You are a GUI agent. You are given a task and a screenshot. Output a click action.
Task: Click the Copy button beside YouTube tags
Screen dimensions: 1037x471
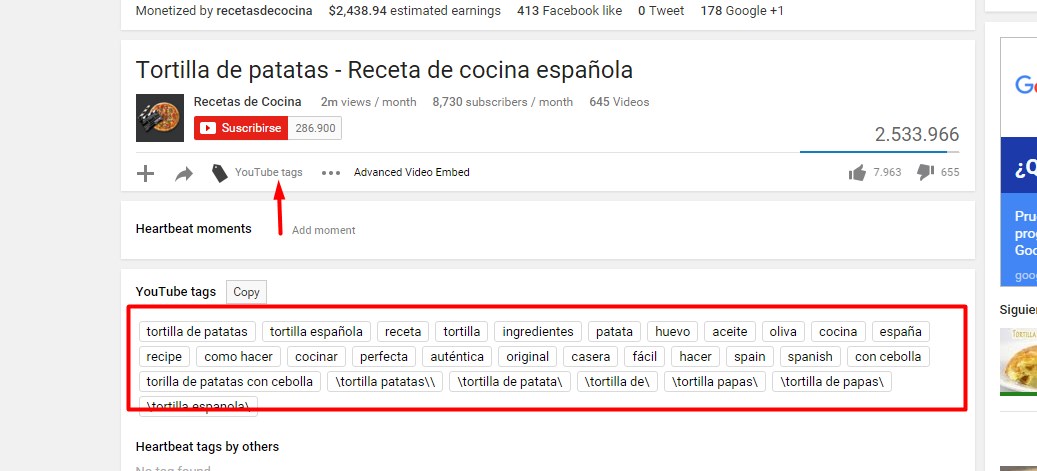click(246, 292)
